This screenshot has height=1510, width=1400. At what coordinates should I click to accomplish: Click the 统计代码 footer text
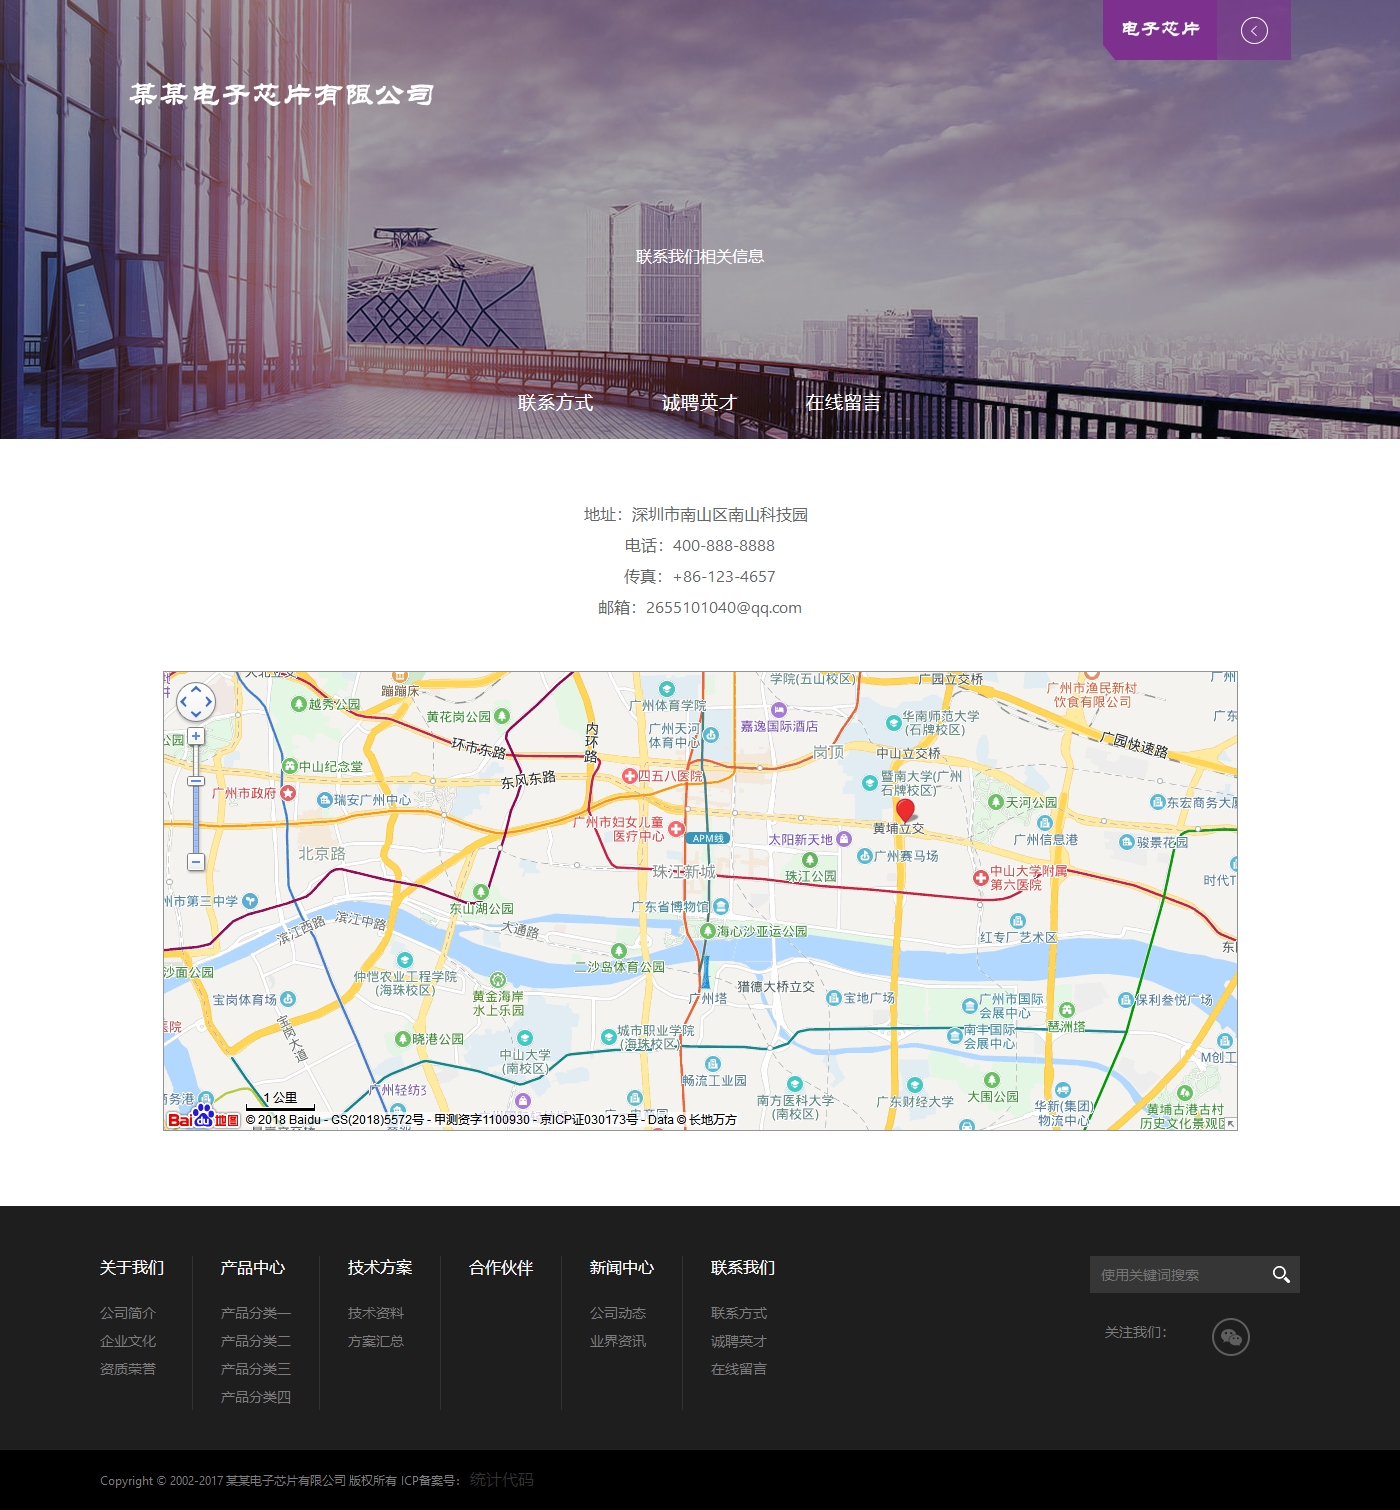coord(502,1480)
